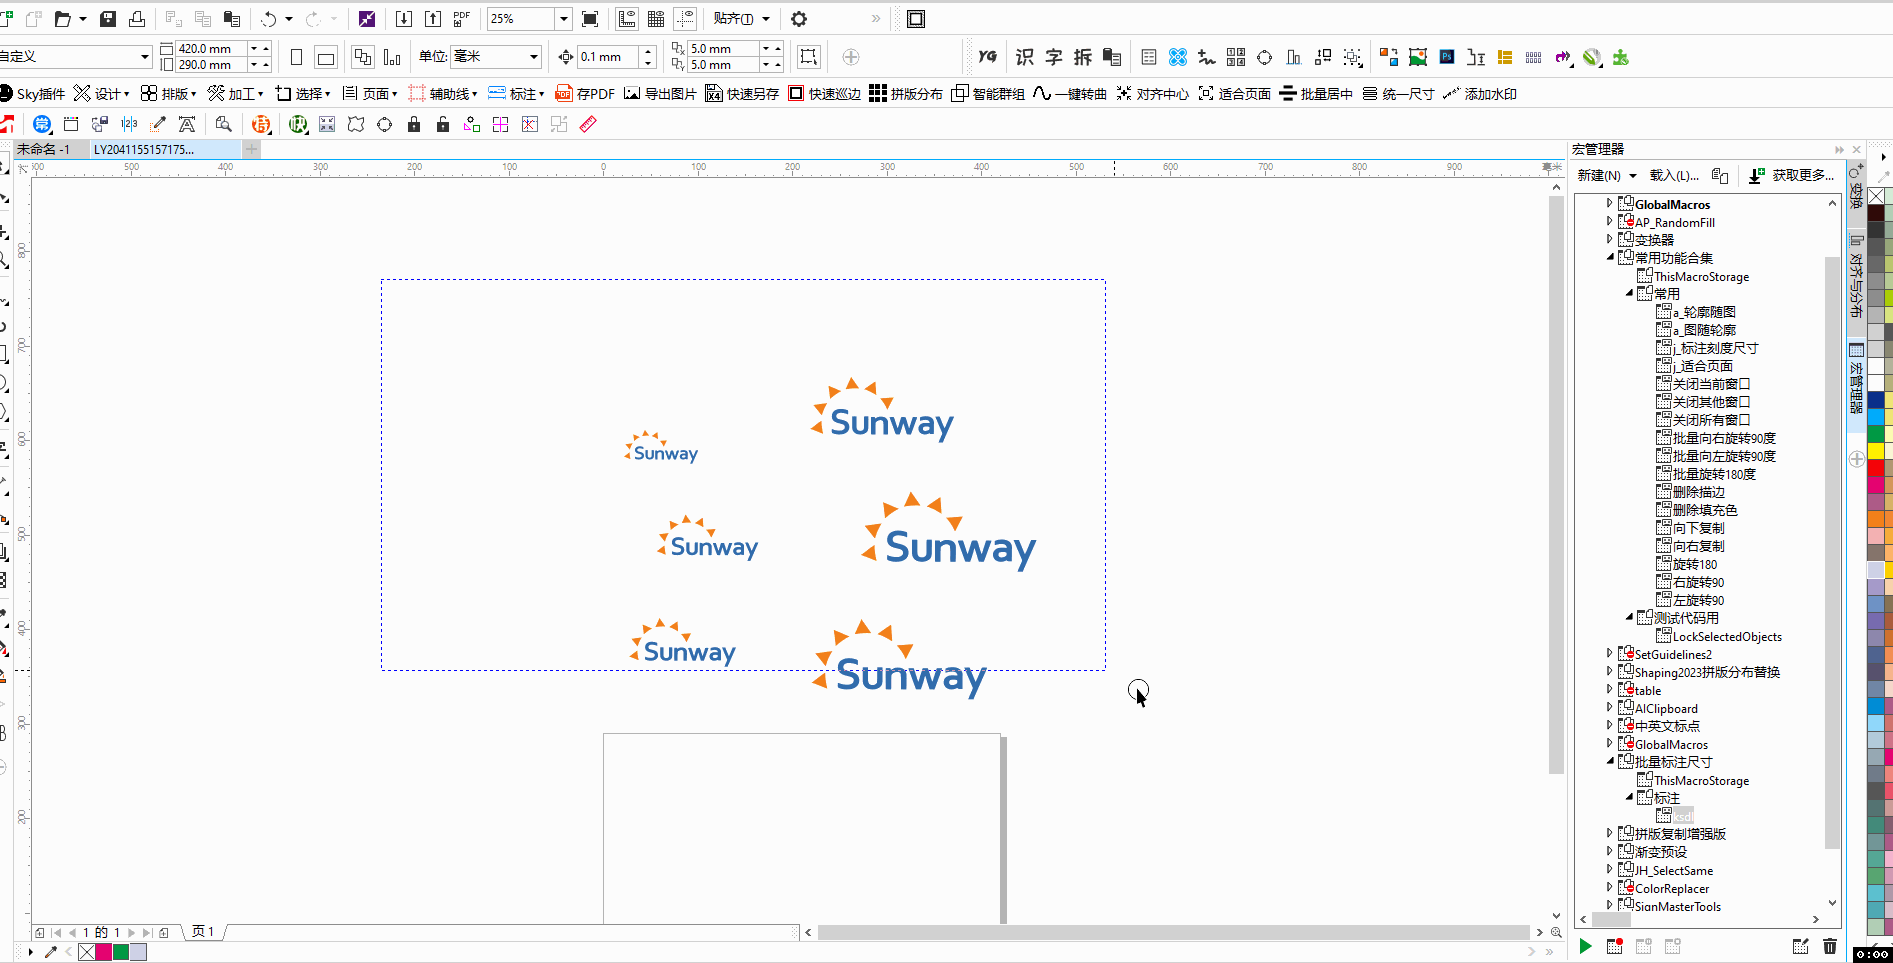Click the Export up-arrow icon
The width and height of the screenshot is (1893, 963).
[433, 19]
